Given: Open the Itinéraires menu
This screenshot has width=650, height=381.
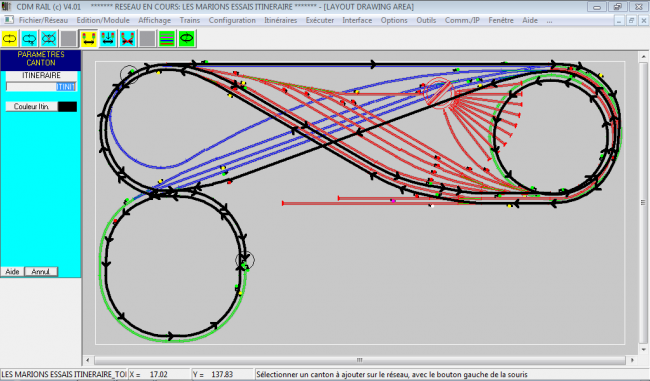Looking at the screenshot, I should pyautogui.click(x=281, y=20).
